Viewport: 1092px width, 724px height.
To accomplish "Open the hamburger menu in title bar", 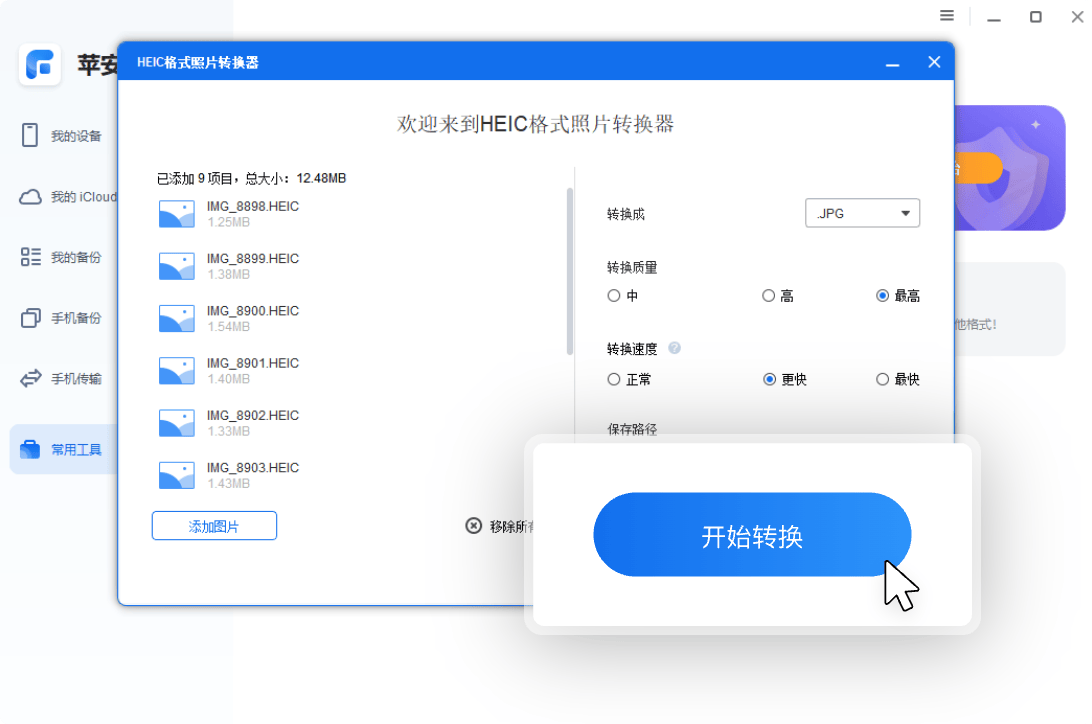I will pos(946,16).
